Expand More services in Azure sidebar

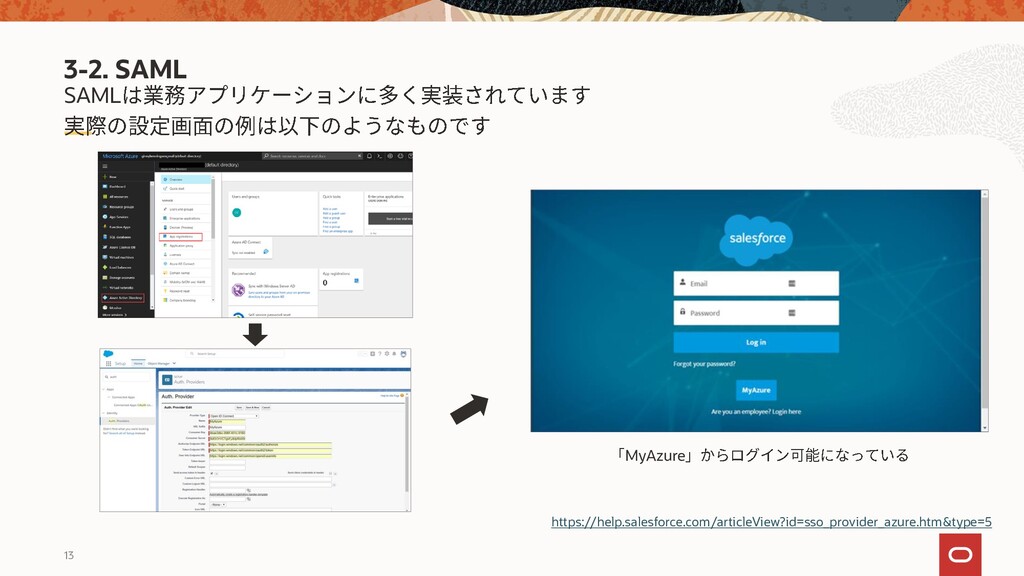coord(115,315)
